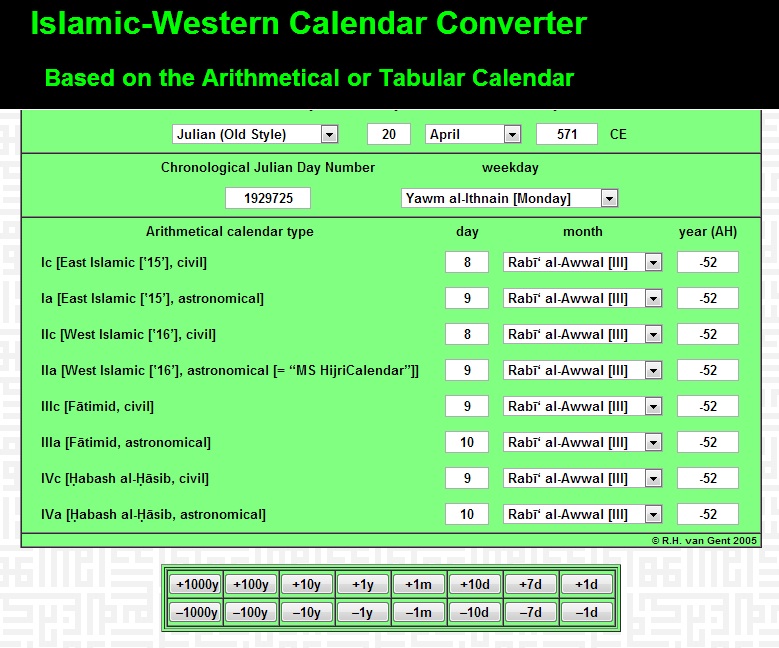
Task: Click year (AH) field for IIc West Islamic civil
Action: click(708, 334)
